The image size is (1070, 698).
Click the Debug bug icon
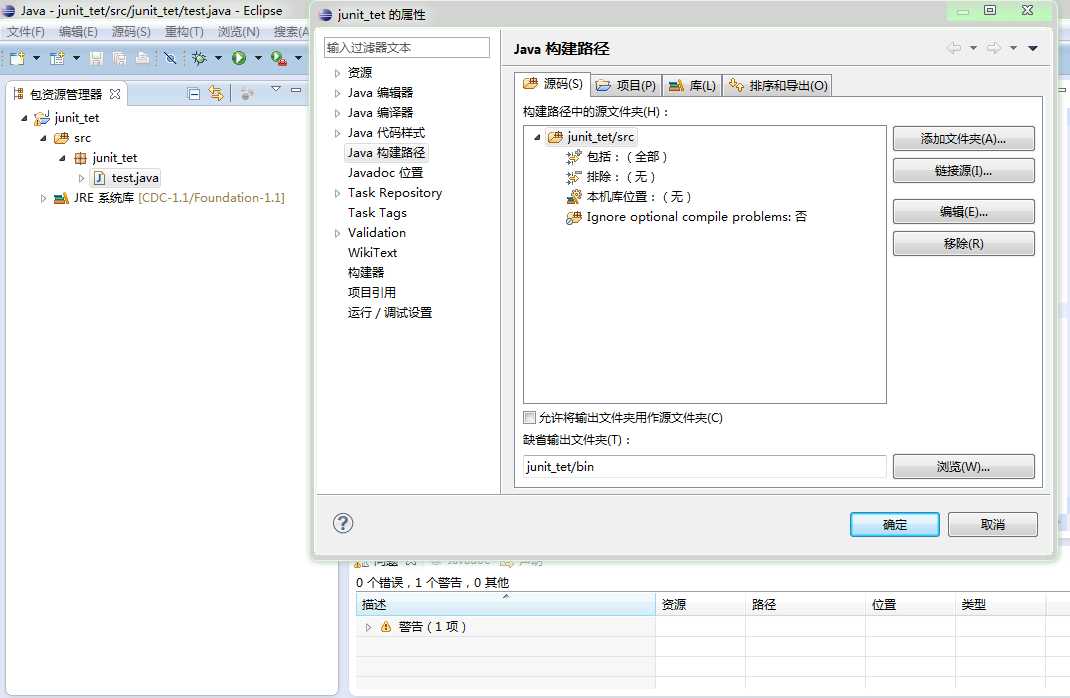(x=199, y=58)
